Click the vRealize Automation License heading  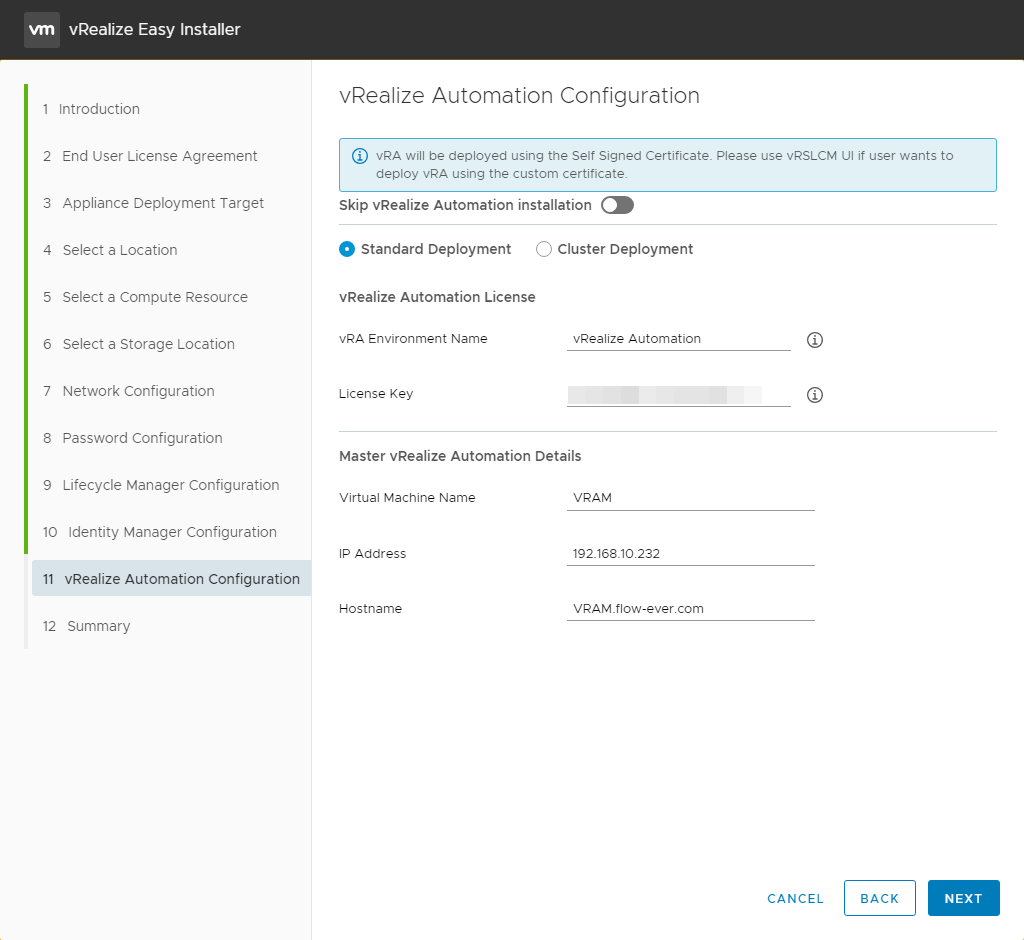click(x=437, y=297)
